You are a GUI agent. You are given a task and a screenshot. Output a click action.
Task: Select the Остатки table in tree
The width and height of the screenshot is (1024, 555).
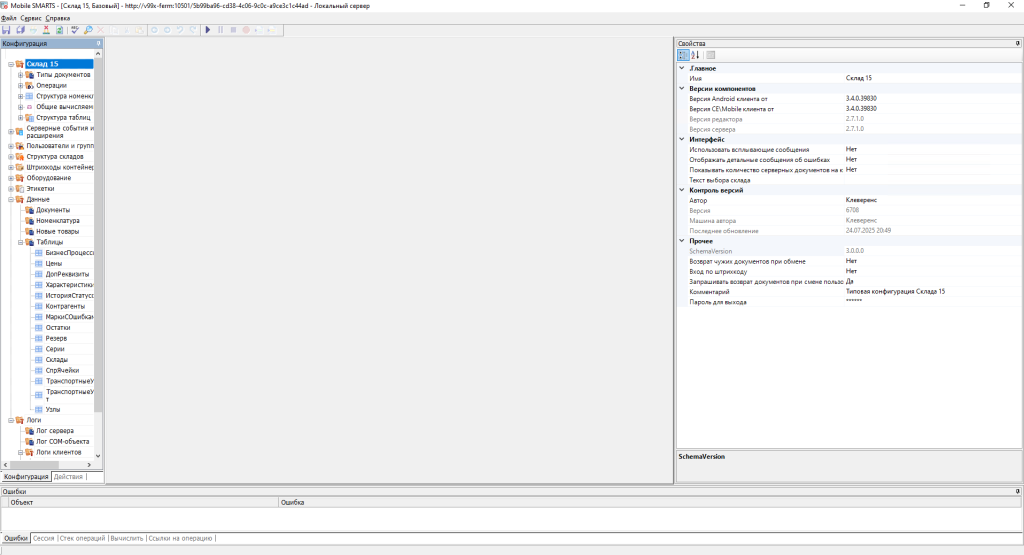click(x=57, y=327)
